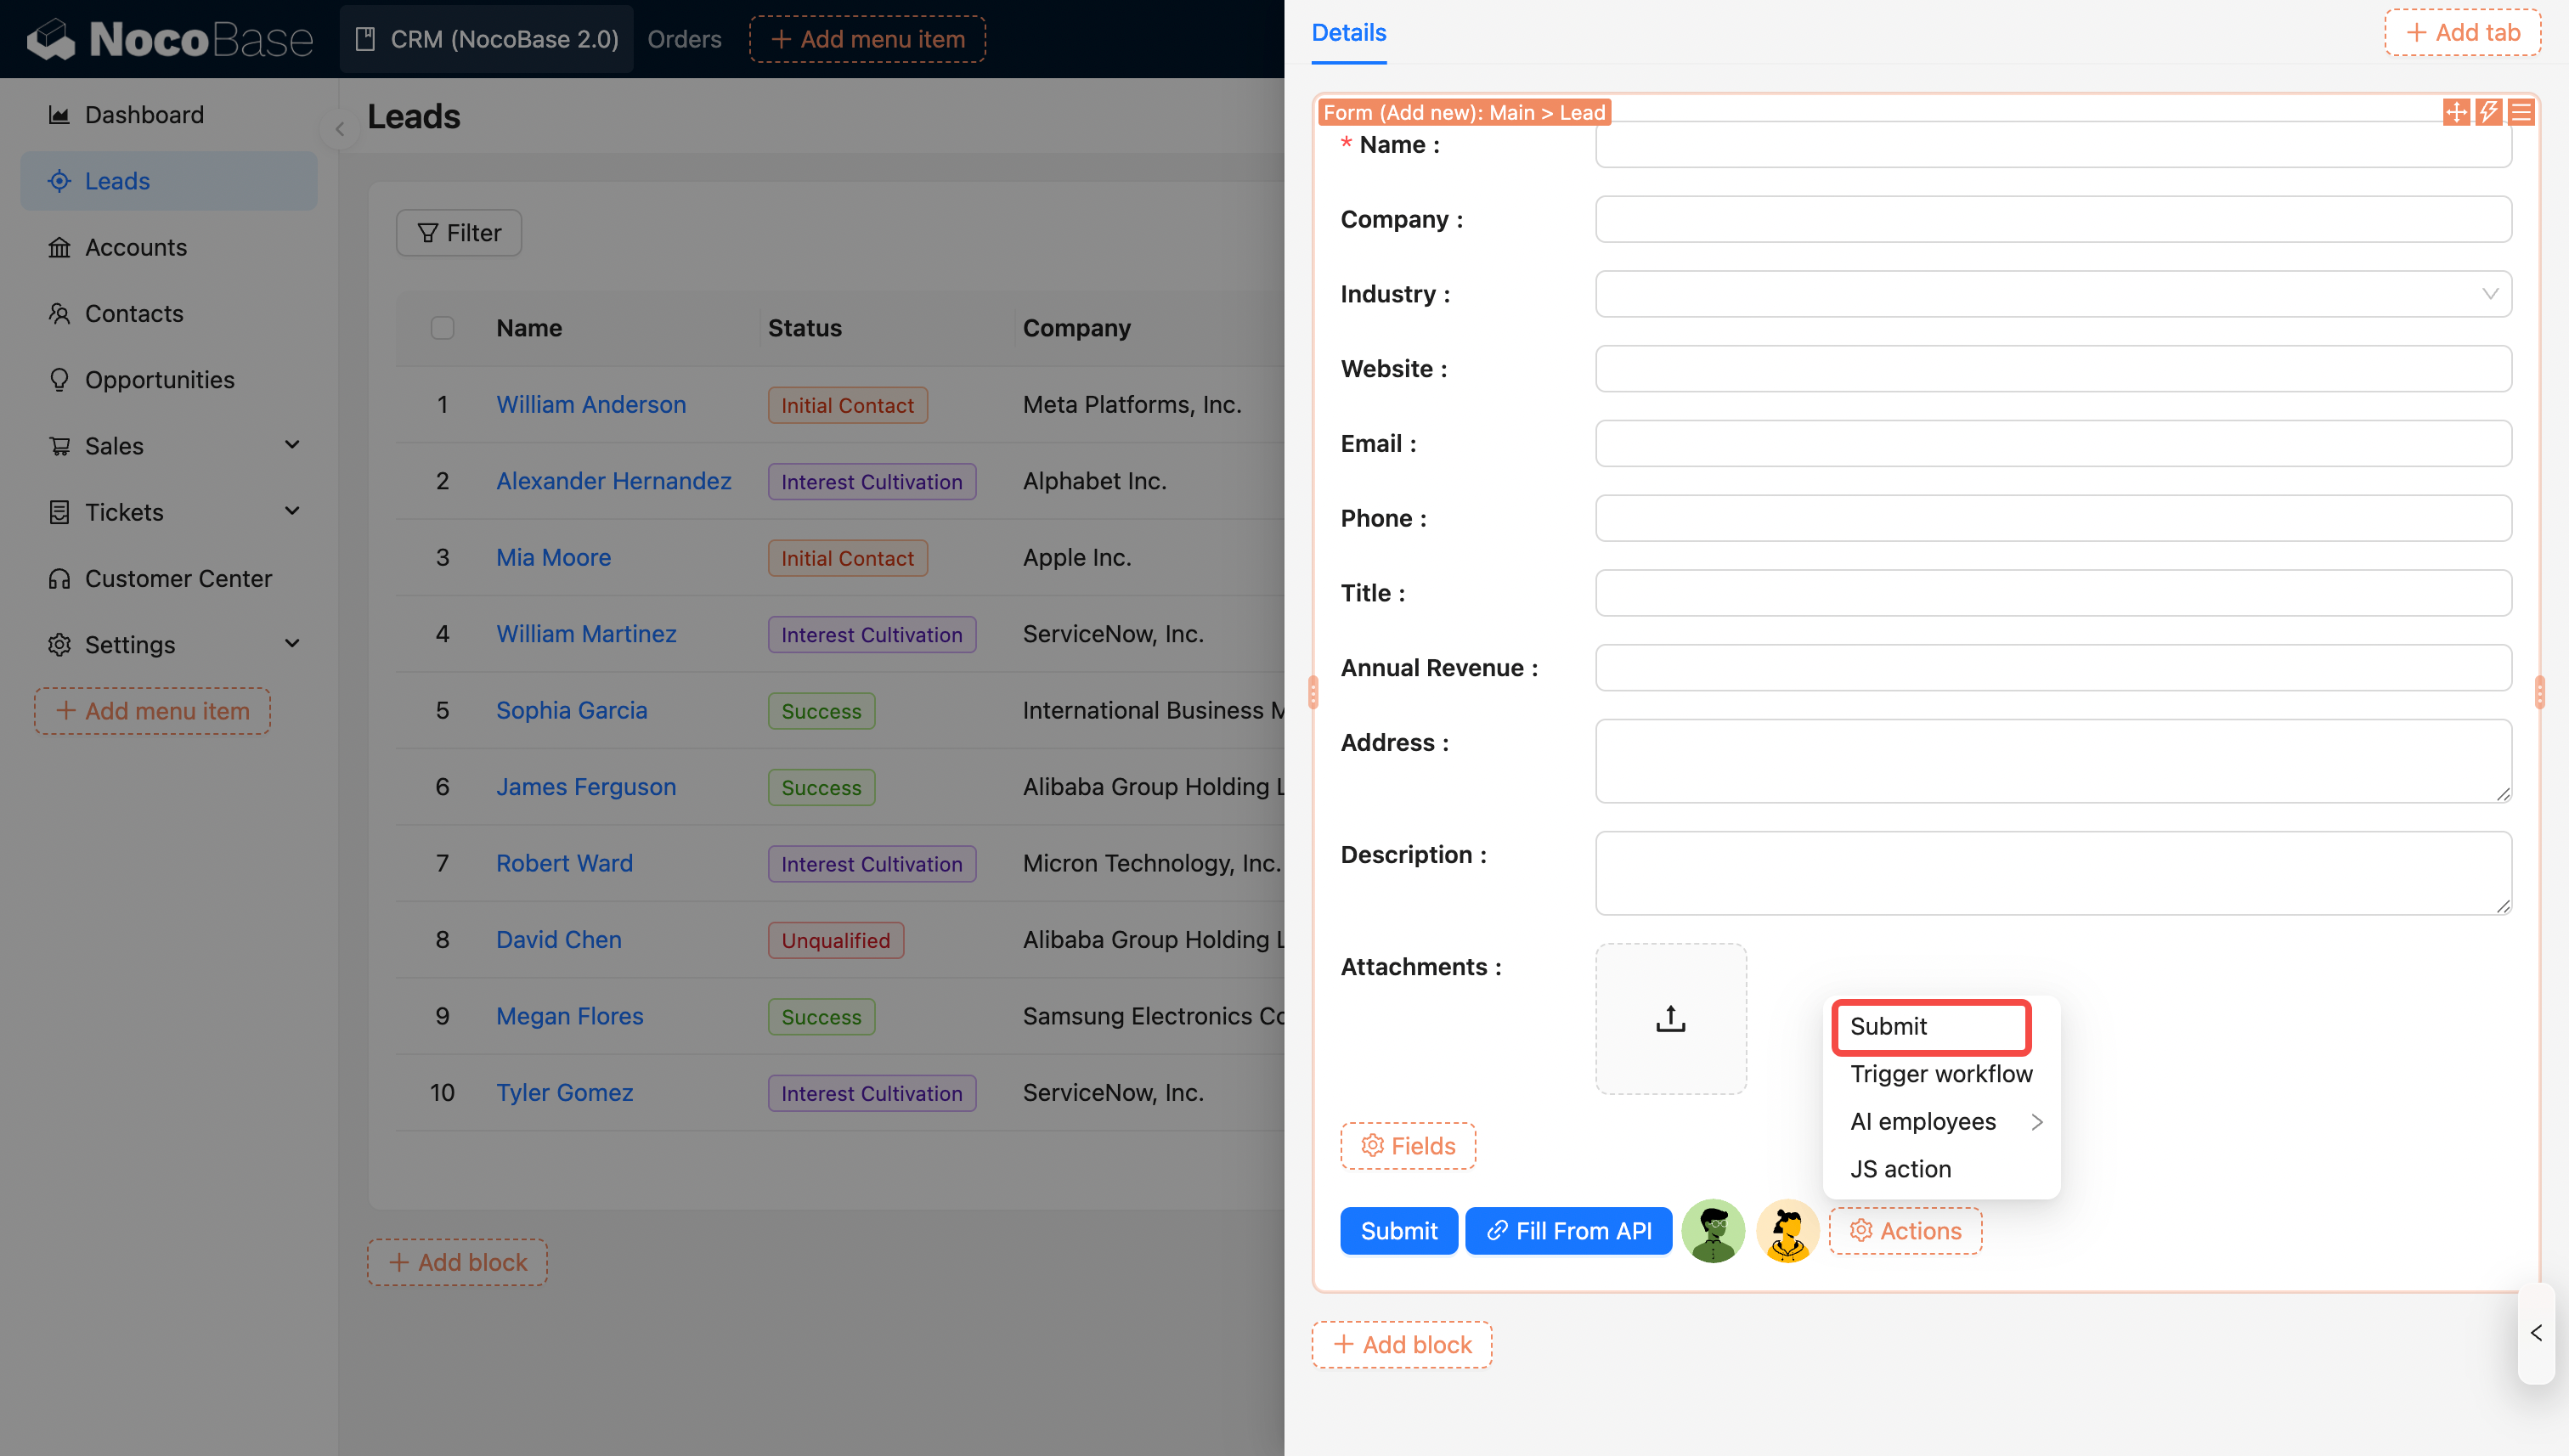This screenshot has width=2569, height=1456.
Task: Click the NocoBase logo
Action: [x=170, y=39]
